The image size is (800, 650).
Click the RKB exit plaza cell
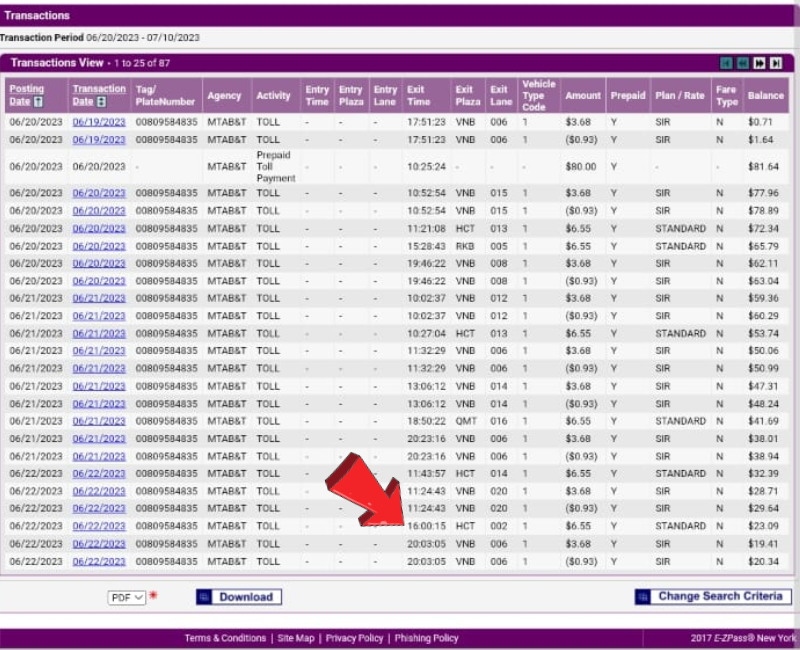[465, 246]
